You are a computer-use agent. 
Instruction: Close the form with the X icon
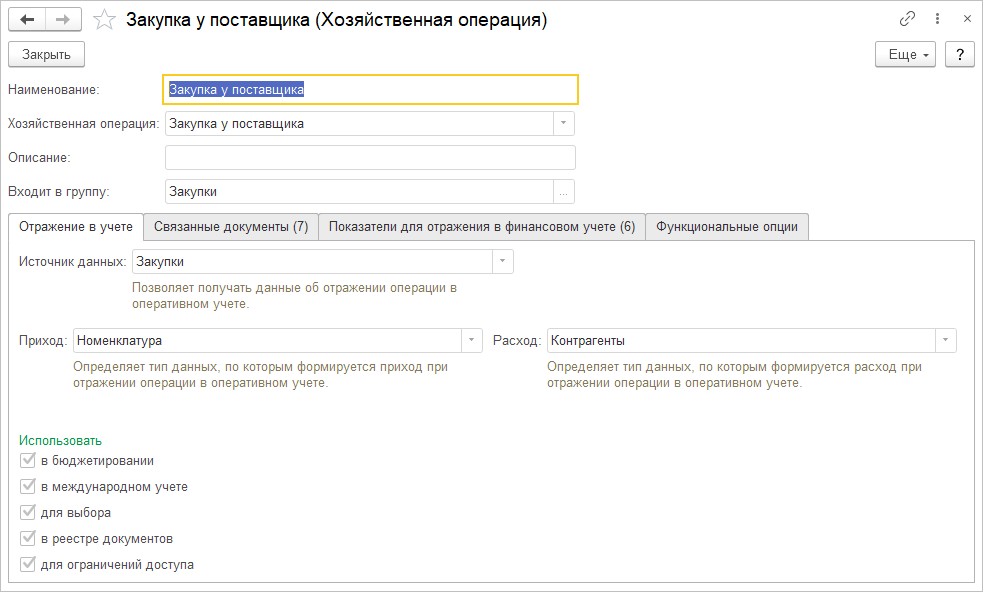pyautogui.click(x=965, y=19)
